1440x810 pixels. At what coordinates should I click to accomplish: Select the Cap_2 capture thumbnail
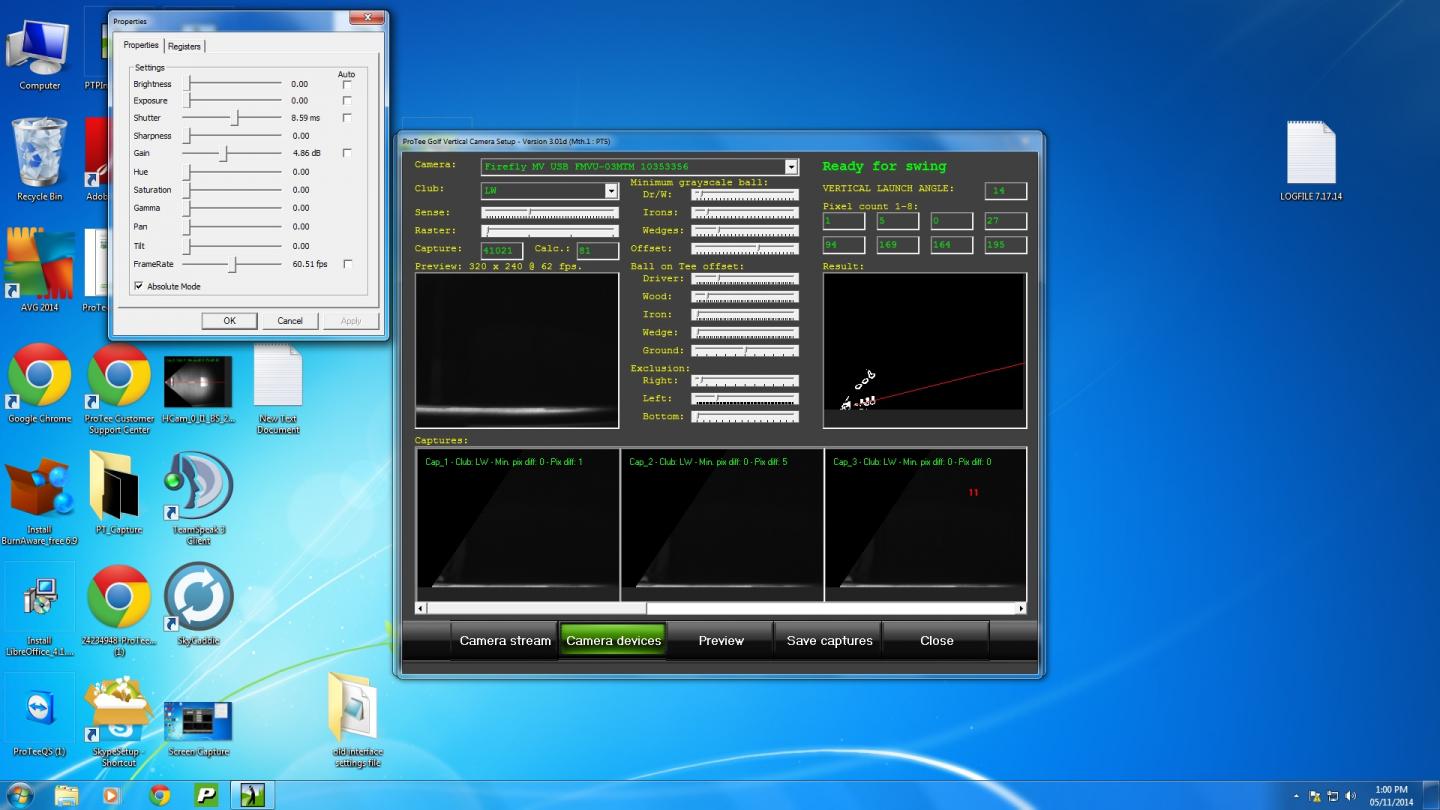click(722, 524)
